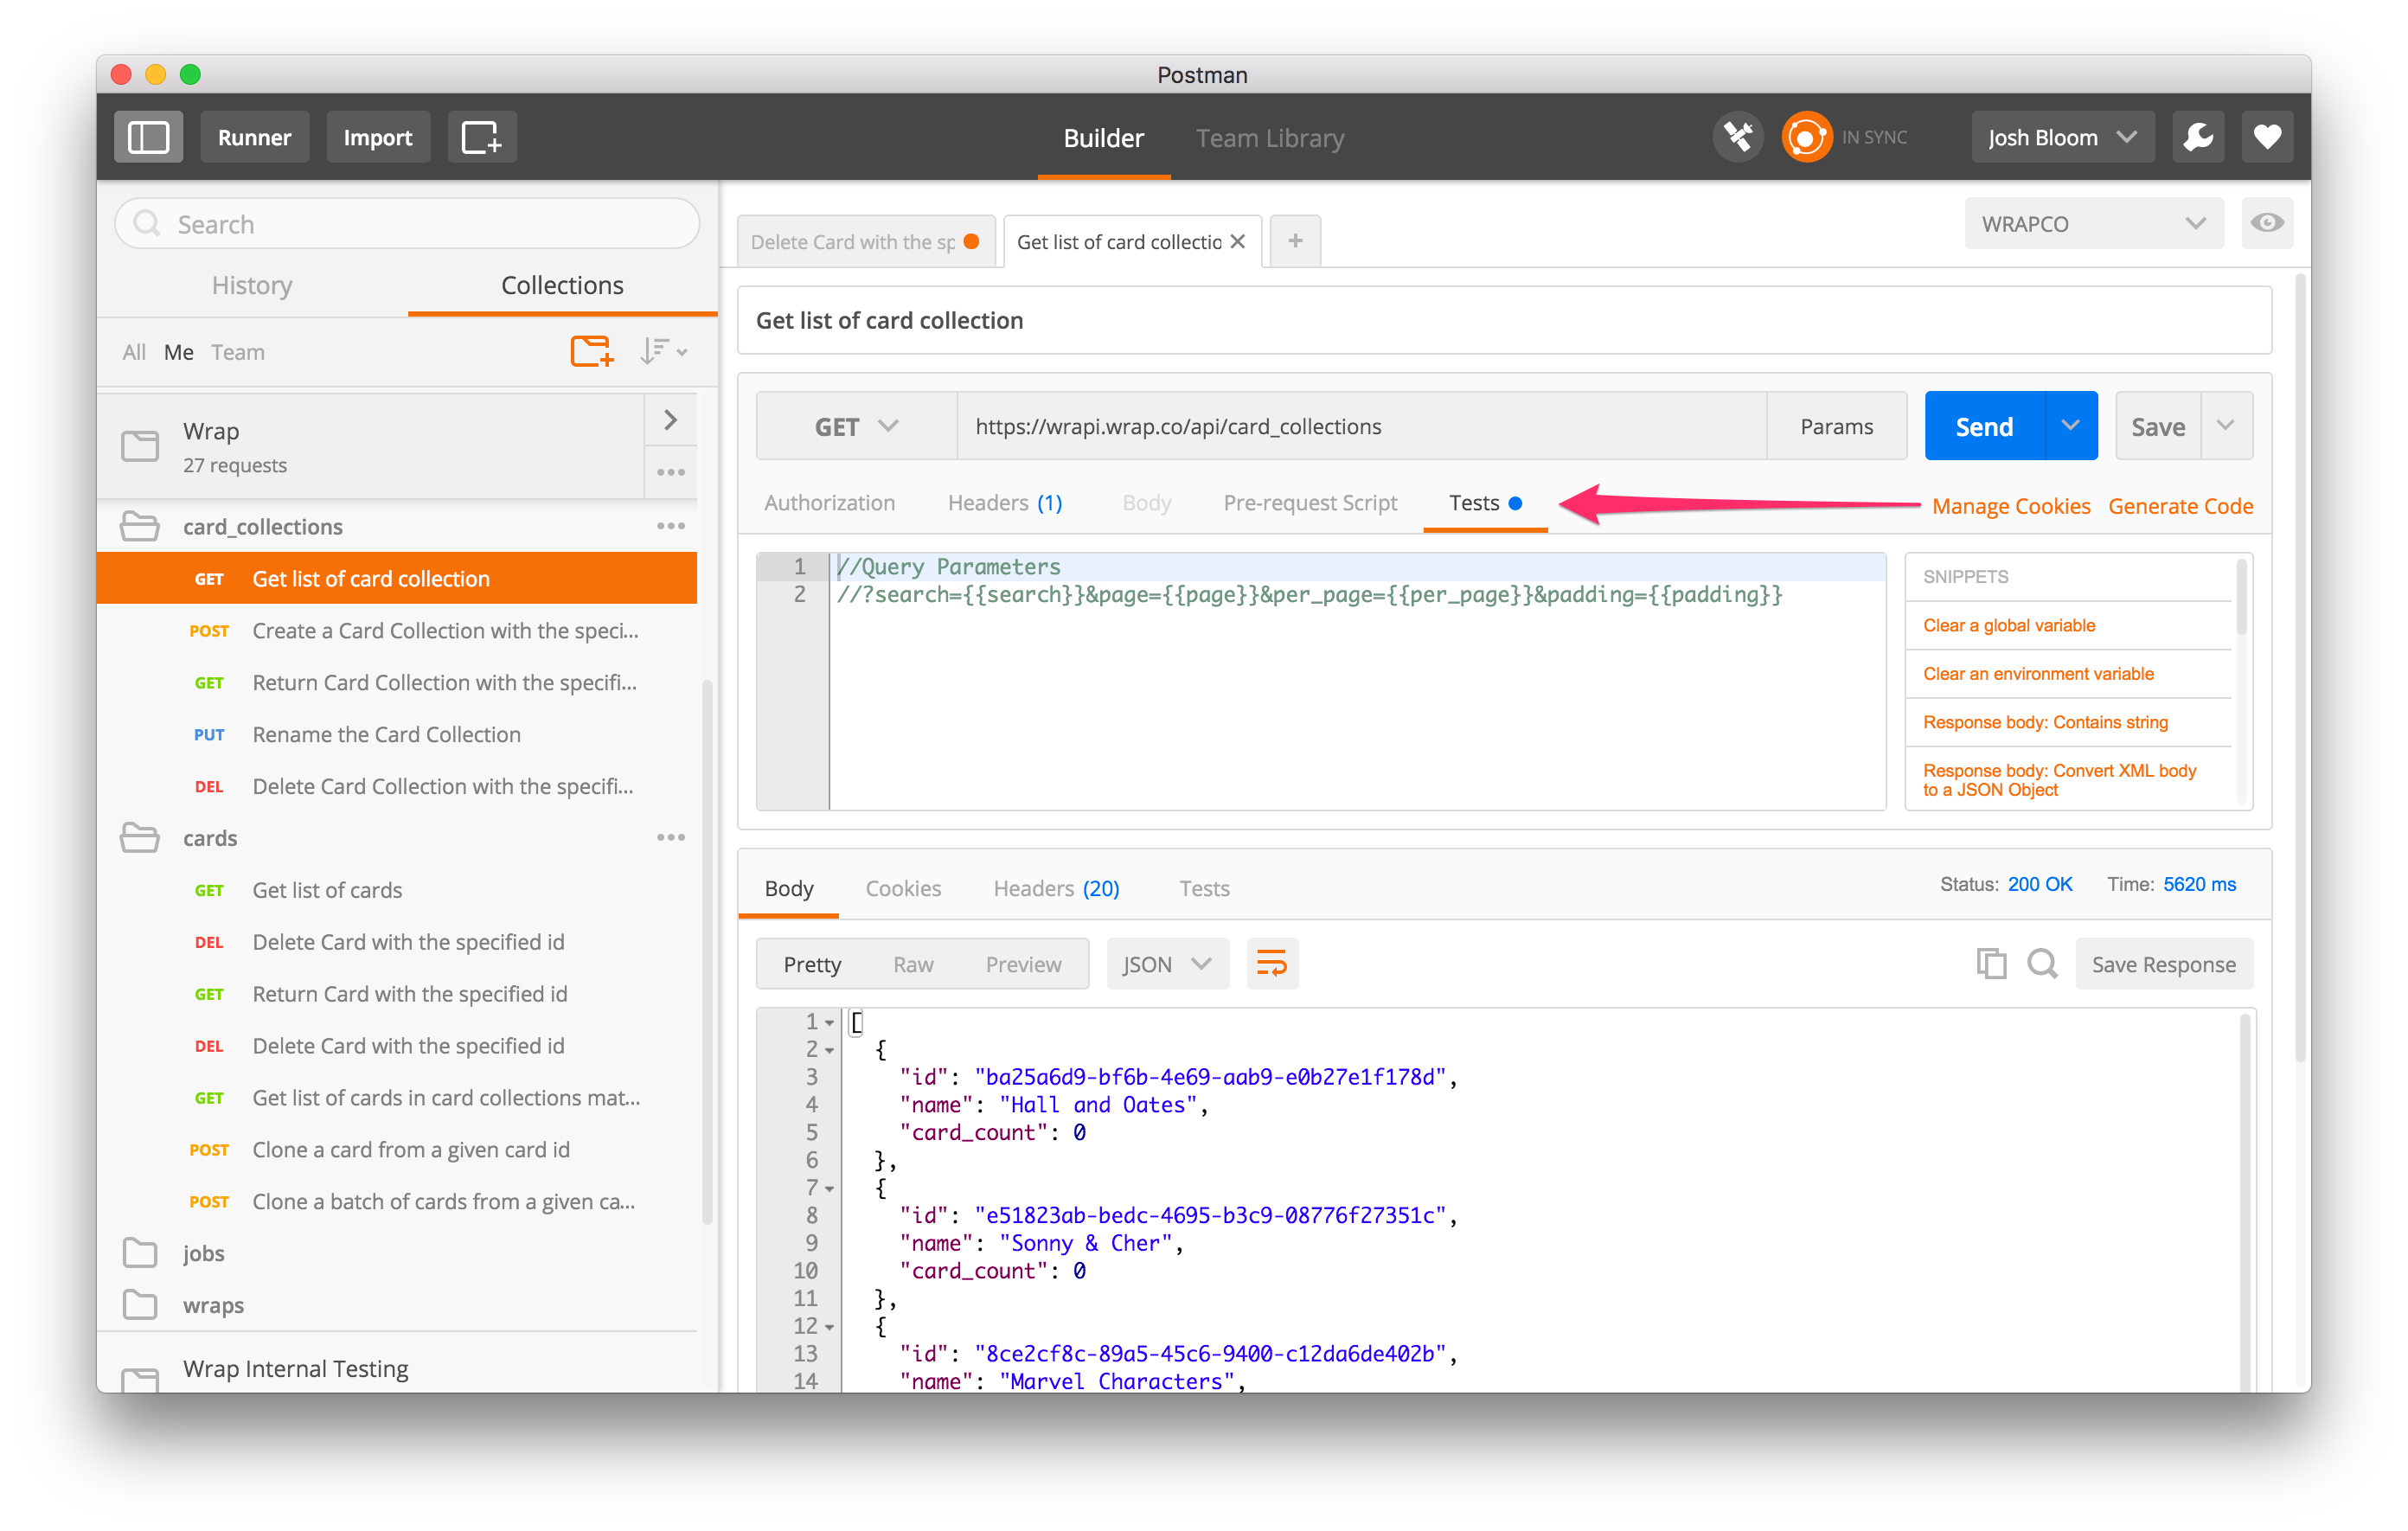2408x1531 pixels.
Task: Open the Authorization tab
Action: (x=829, y=502)
